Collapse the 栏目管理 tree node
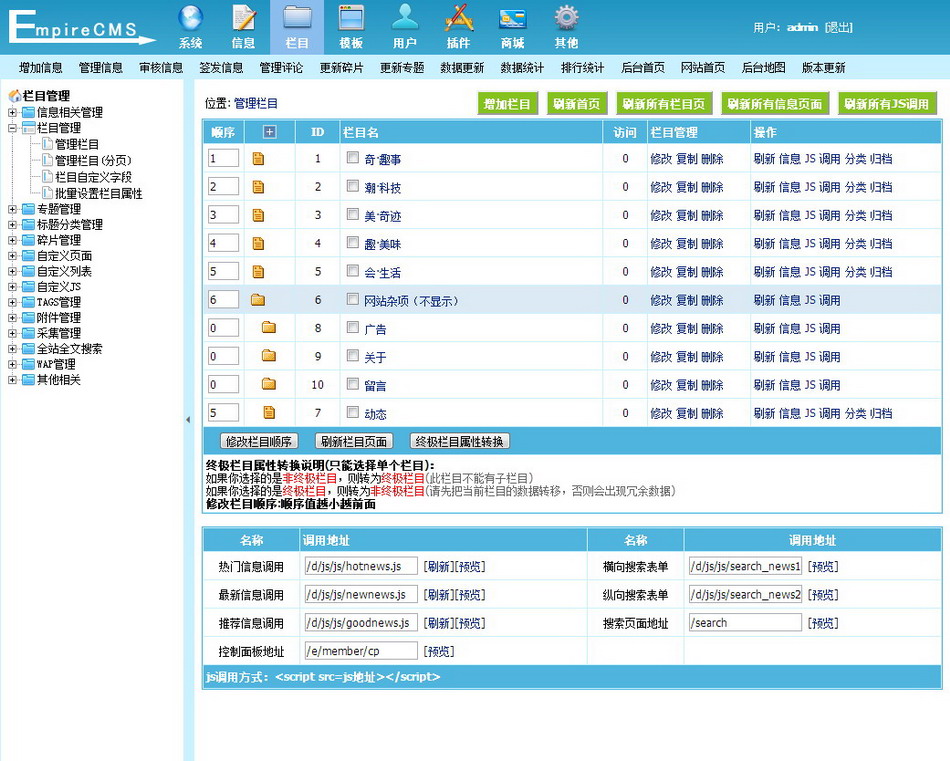Viewport: 950px width, 761px height. click(x=12, y=128)
